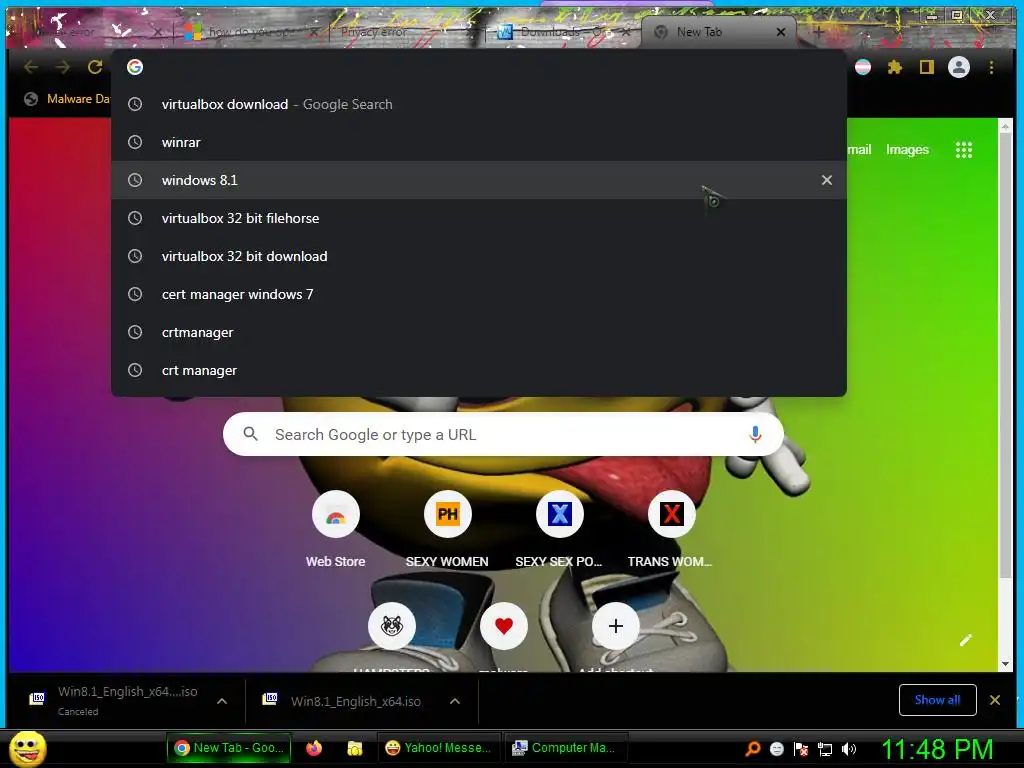Click the canceled Win8.1 ISO file icon
Screen dimensions: 1024x768
point(38,699)
